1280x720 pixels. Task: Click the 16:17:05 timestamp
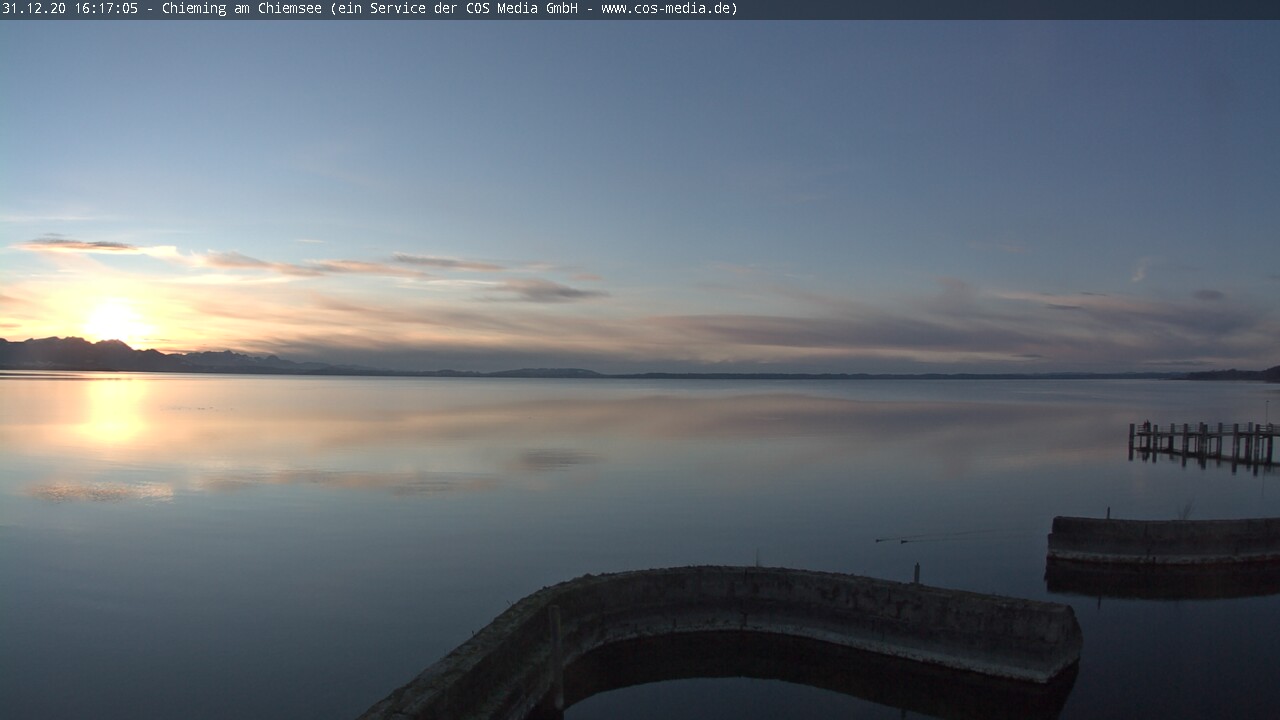click(104, 9)
